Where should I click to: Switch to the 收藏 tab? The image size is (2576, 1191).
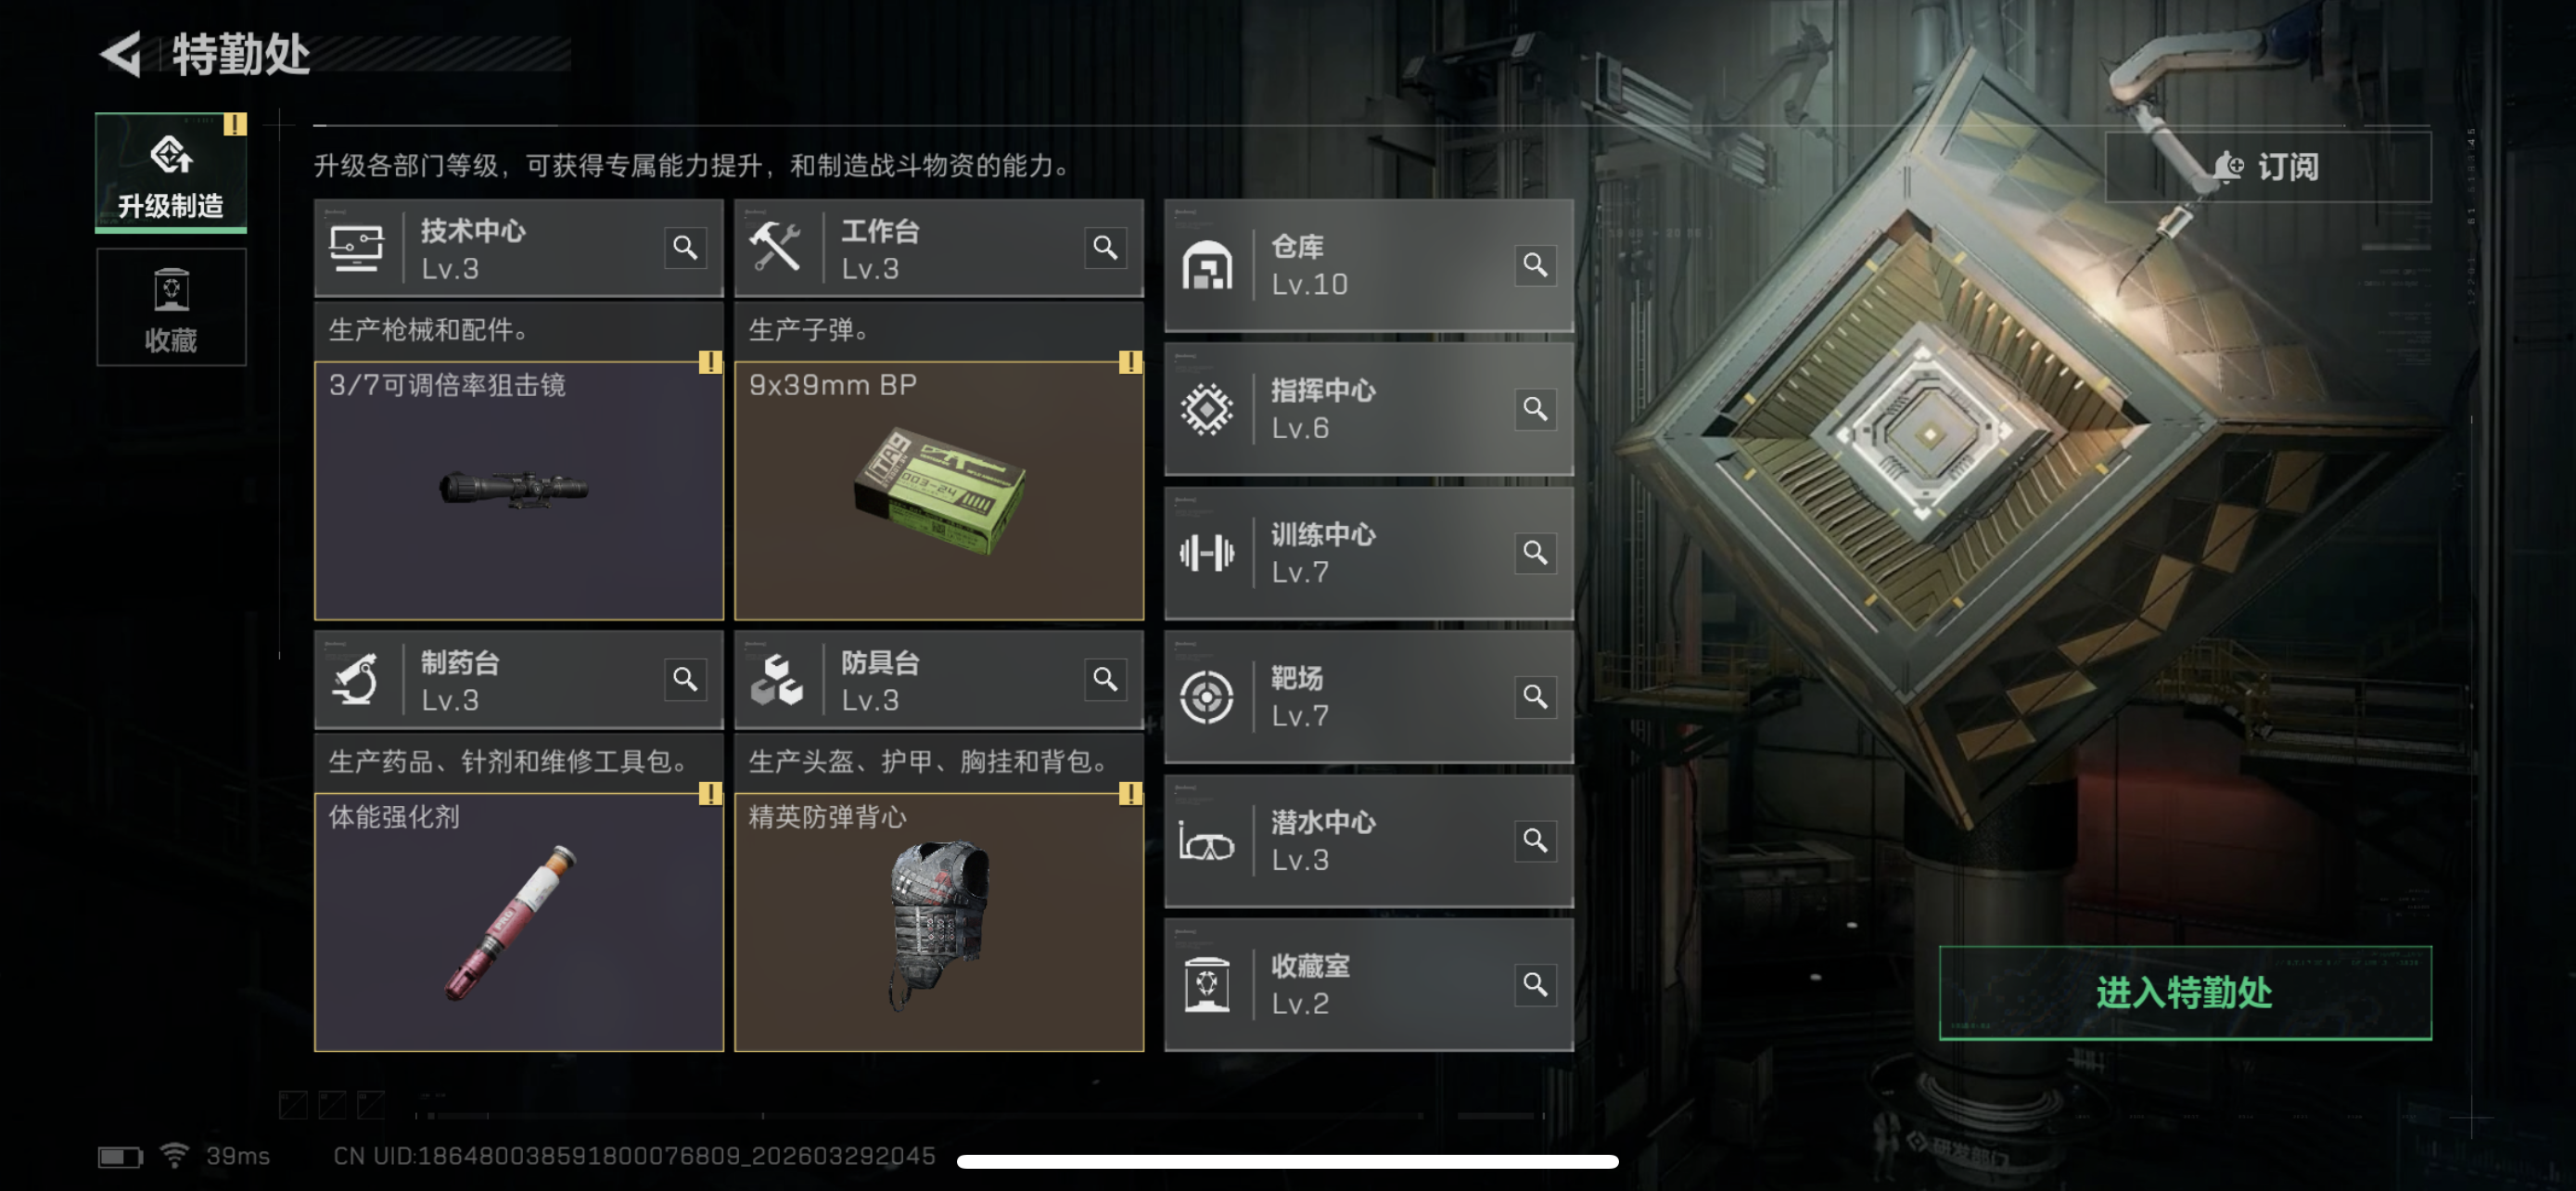click(x=171, y=307)
